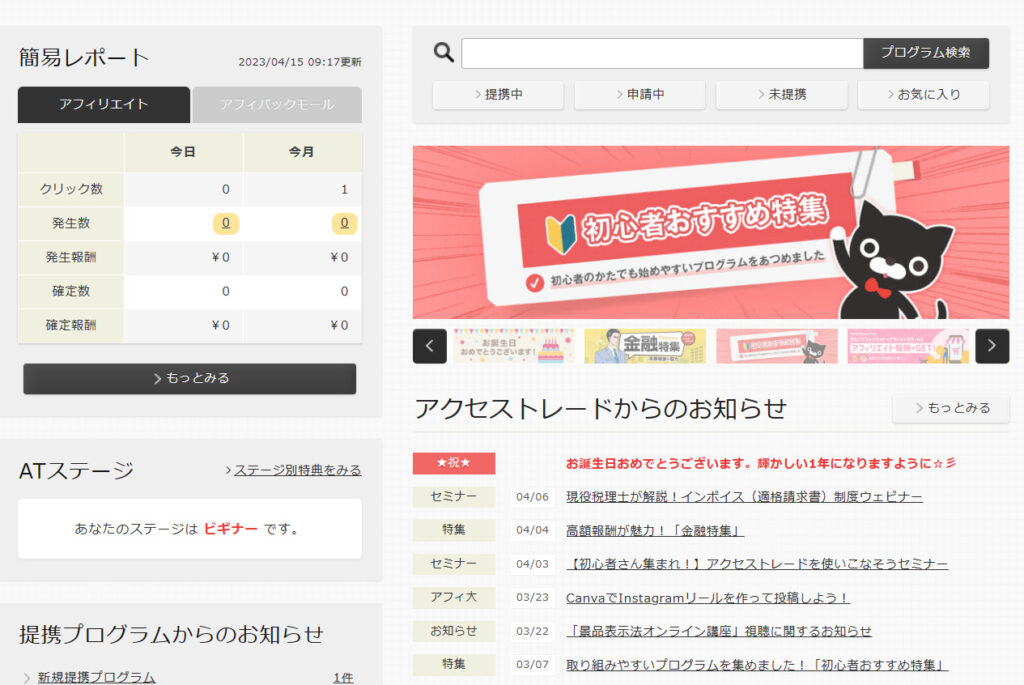Image resolution: width=1024 pixels, height=685 pixels.
Task: Click today's 発生数 highlighted value
Action: click(226, 223)
